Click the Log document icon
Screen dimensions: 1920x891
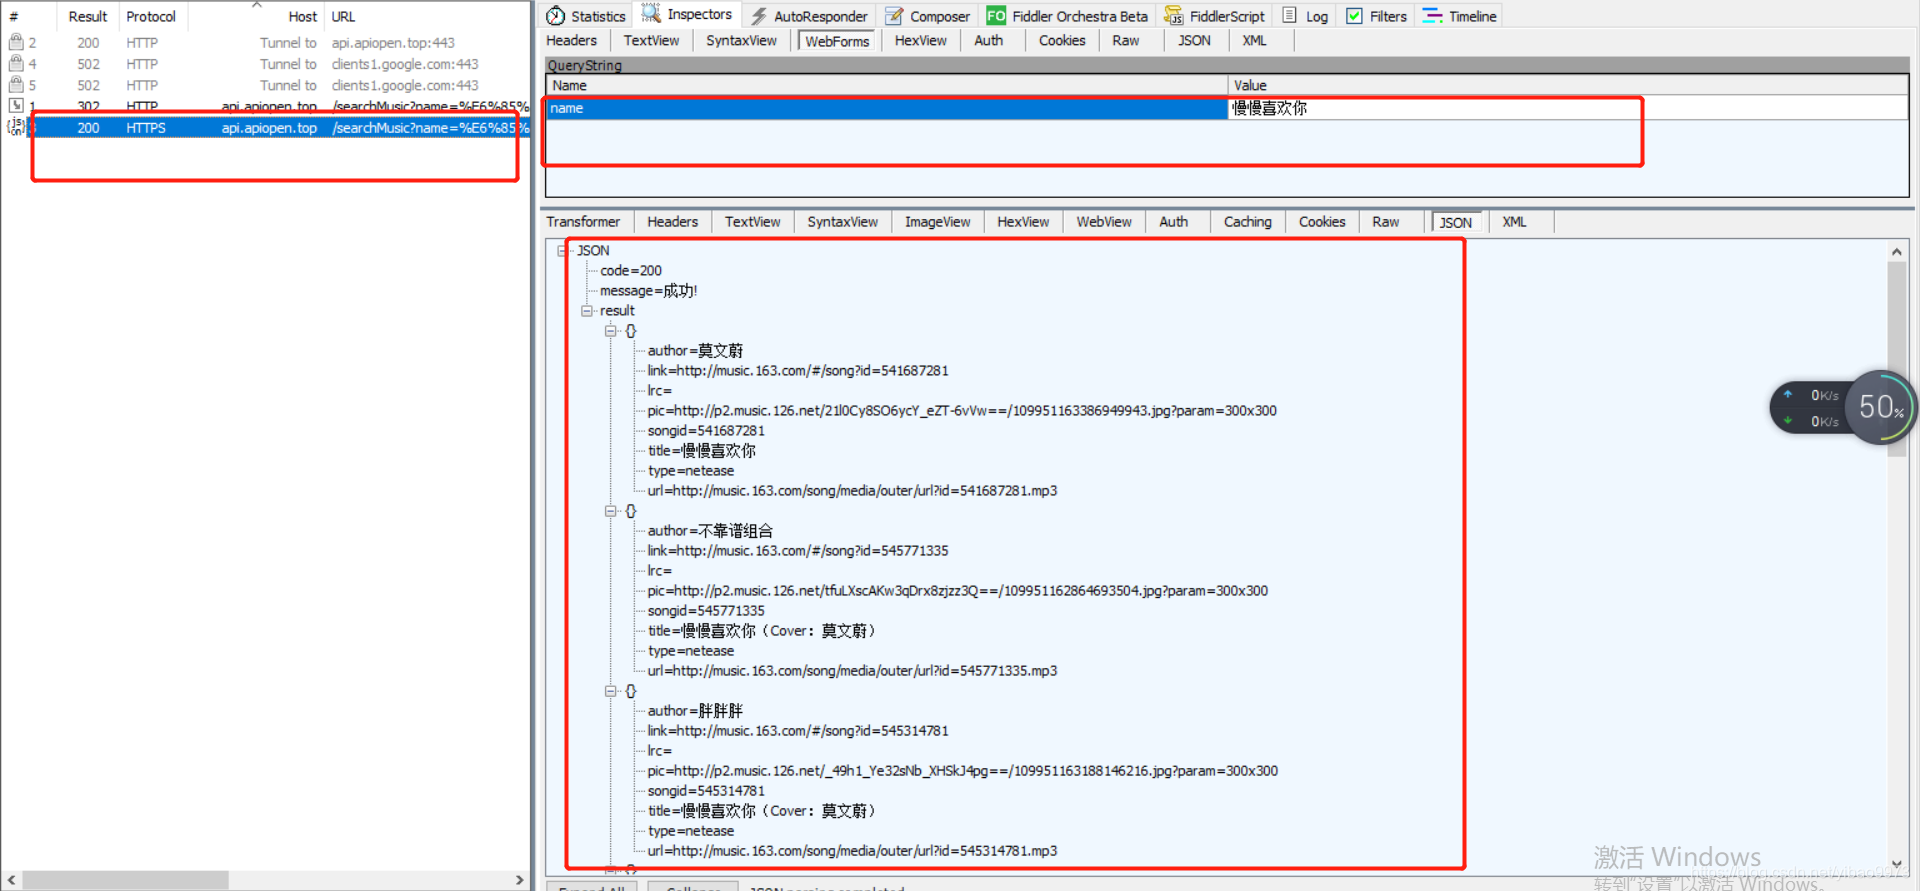tap(1290, 15)
